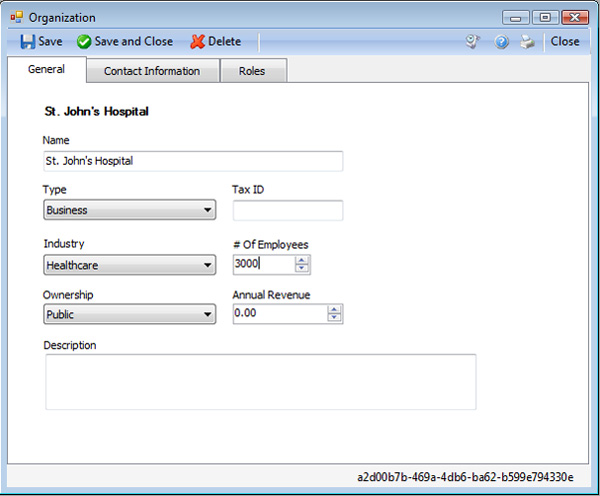Open the Ownership dropdown showing Public

pos(130,314)
